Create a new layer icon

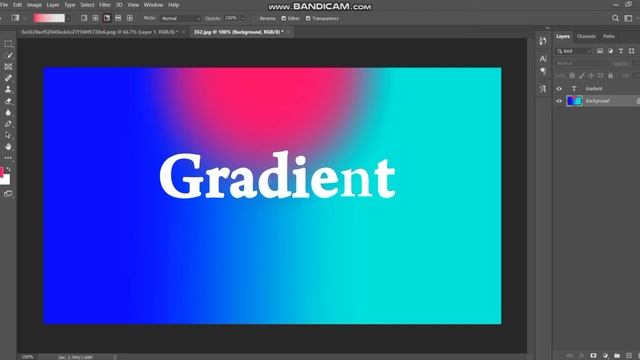click(x=629, y=356)
